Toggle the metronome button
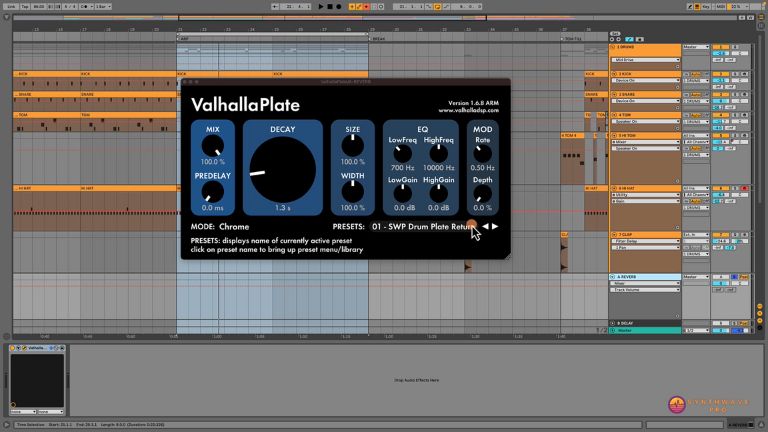The width and height of the screenshot is (768, 432). [x=84, y=6]
